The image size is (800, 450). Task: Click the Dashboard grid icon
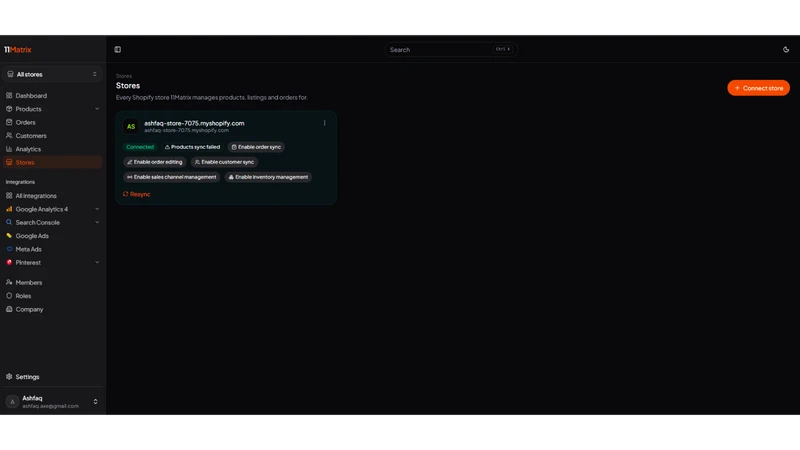point(9,95)
